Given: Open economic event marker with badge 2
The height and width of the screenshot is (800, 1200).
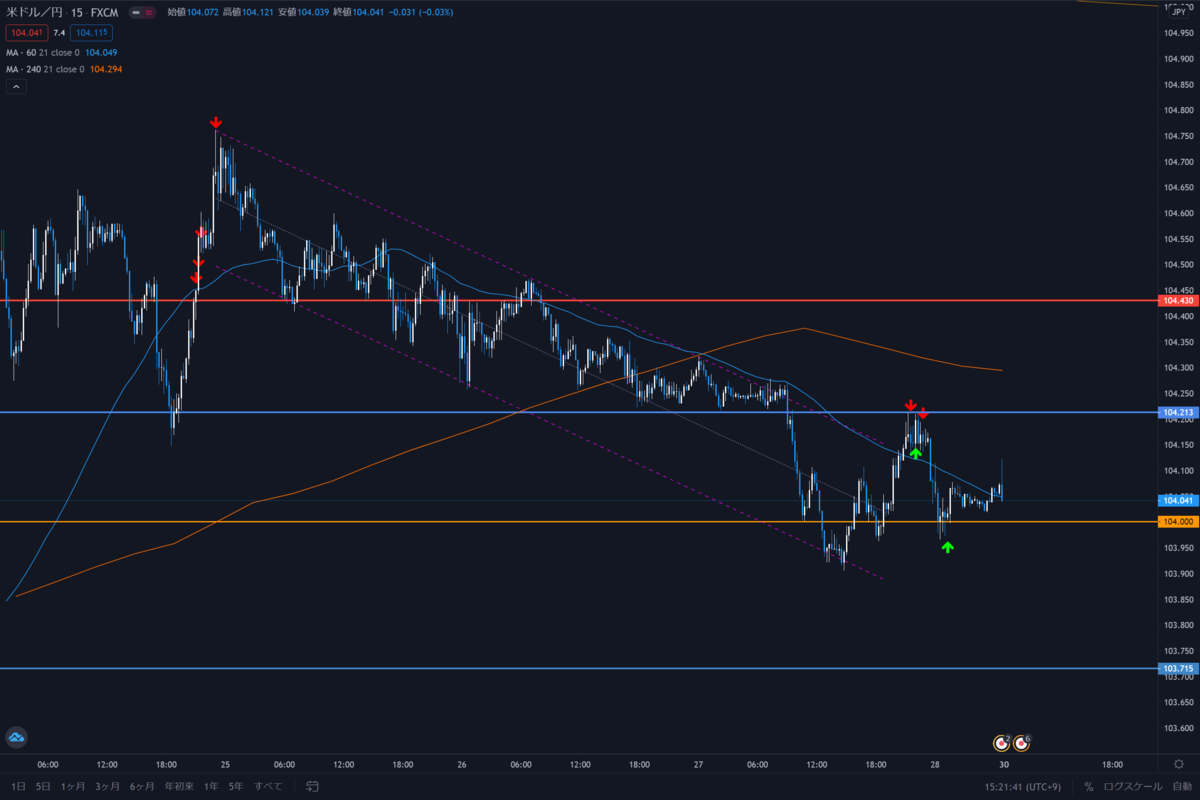Looking at the screenshot, I should [x=1000, y=743].
